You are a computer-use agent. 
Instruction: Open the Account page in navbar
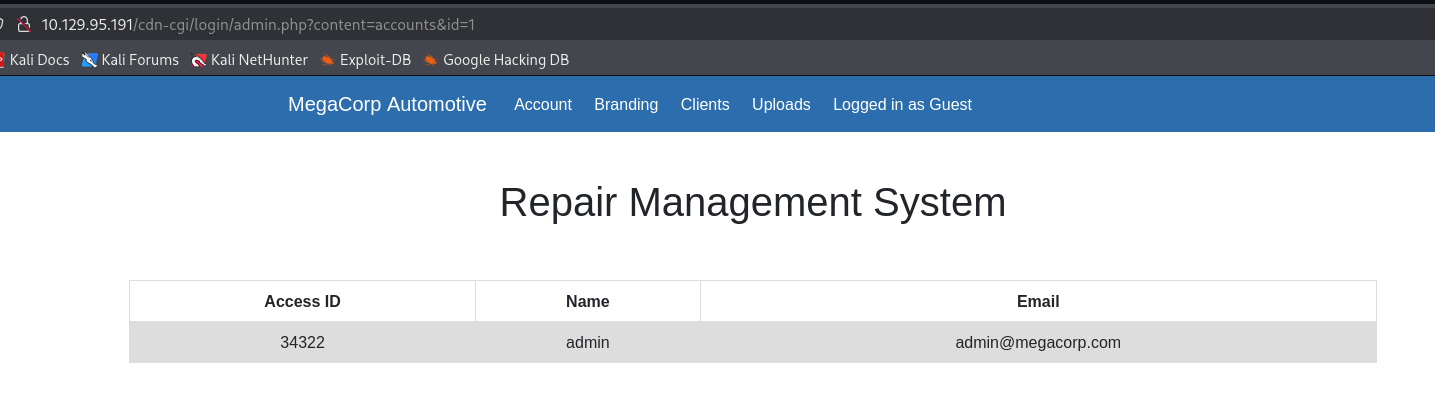tap(543, 105)
